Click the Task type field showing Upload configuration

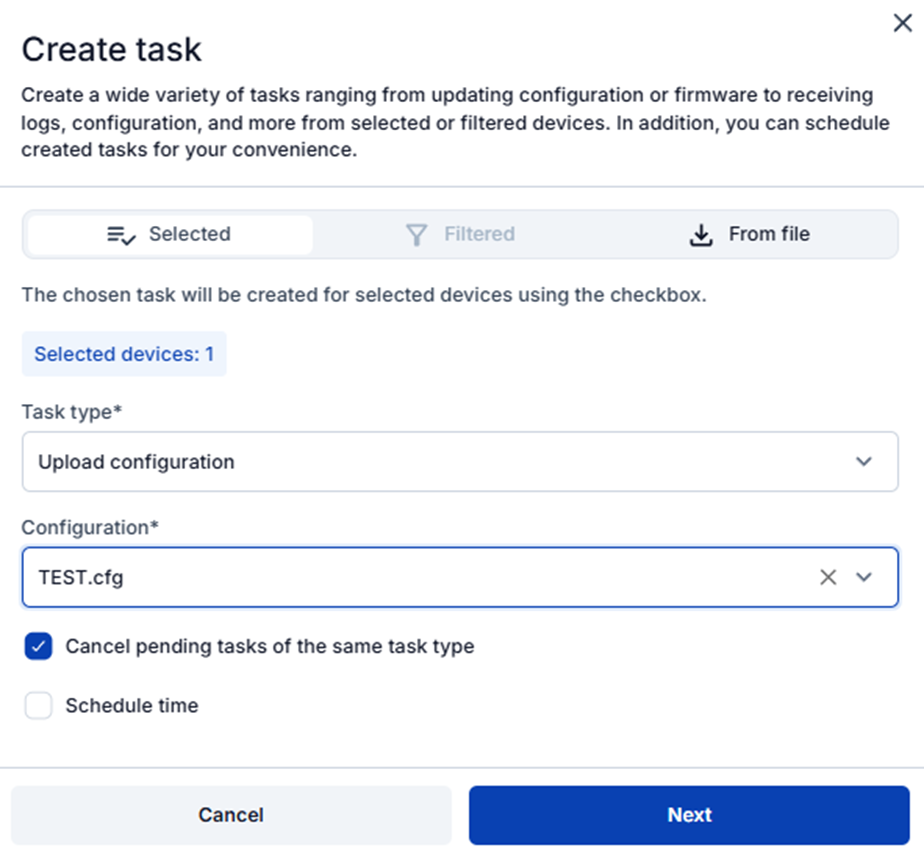[x=400, y=462]
